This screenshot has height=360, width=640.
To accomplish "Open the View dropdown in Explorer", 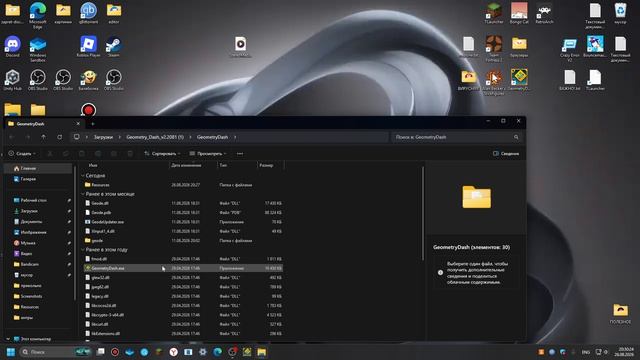I will [x=208, y=153].
